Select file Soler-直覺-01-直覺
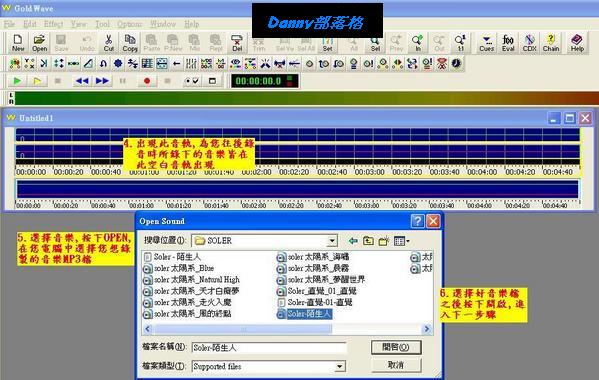The image size is (599, 380). 315,303
